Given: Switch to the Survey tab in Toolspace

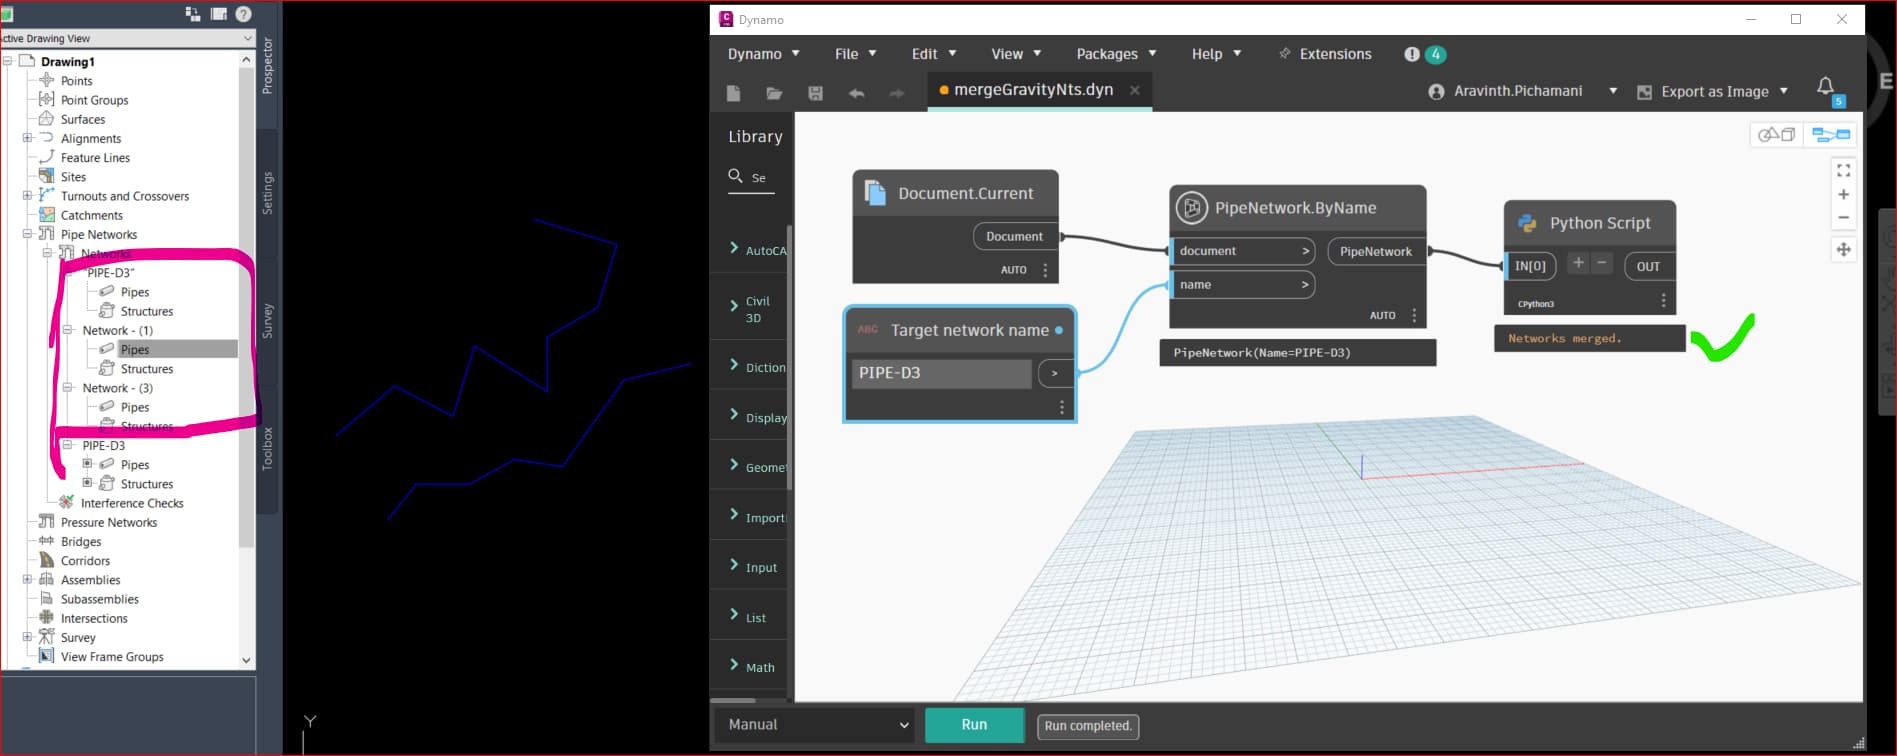Looking at the screenshot, I should (x=267, y=321).
